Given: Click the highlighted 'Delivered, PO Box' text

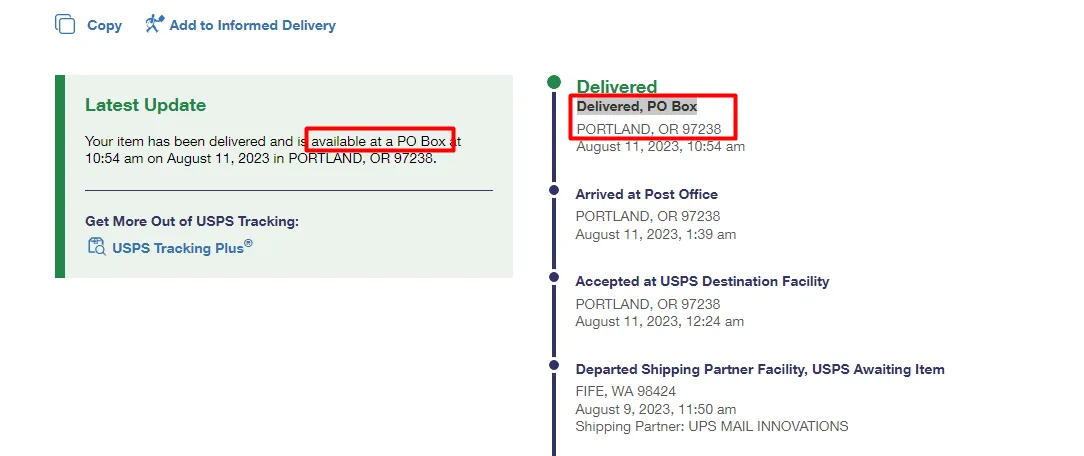Looking at the screenshot, I should click(637, 106).
